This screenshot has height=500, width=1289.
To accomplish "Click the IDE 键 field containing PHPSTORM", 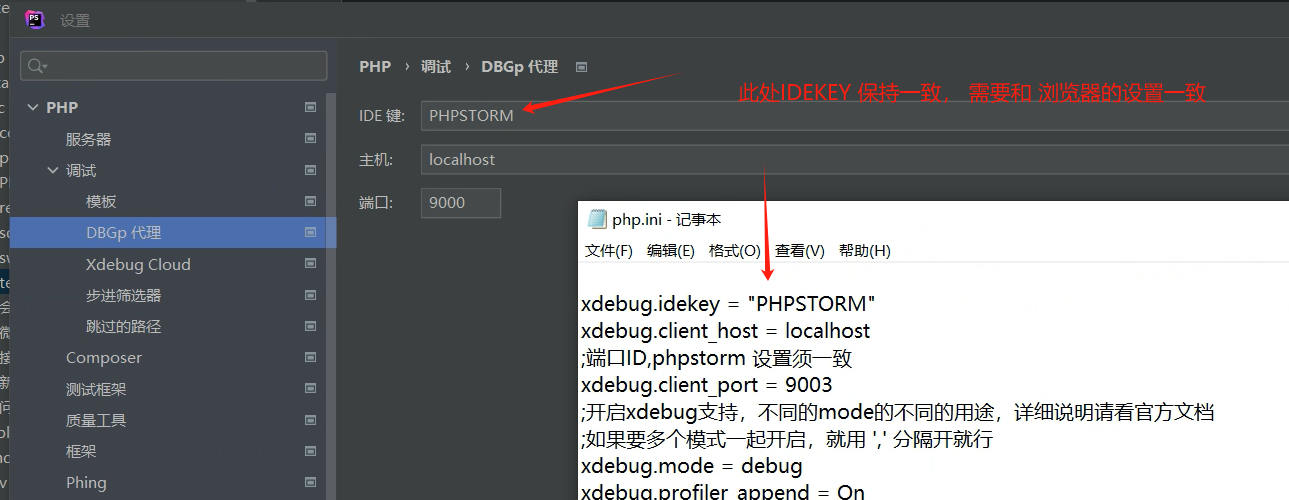I will click(x=855, y=115).
